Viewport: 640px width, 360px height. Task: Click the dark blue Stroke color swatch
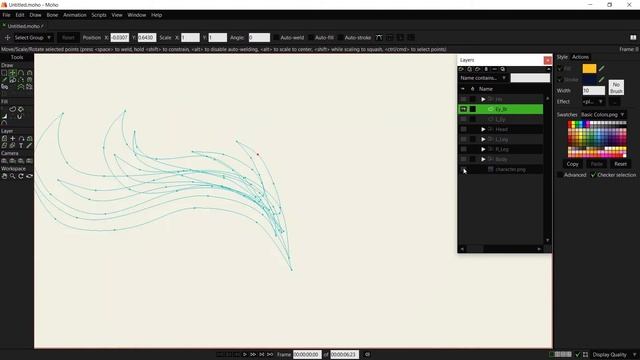[x=589, y=80]
